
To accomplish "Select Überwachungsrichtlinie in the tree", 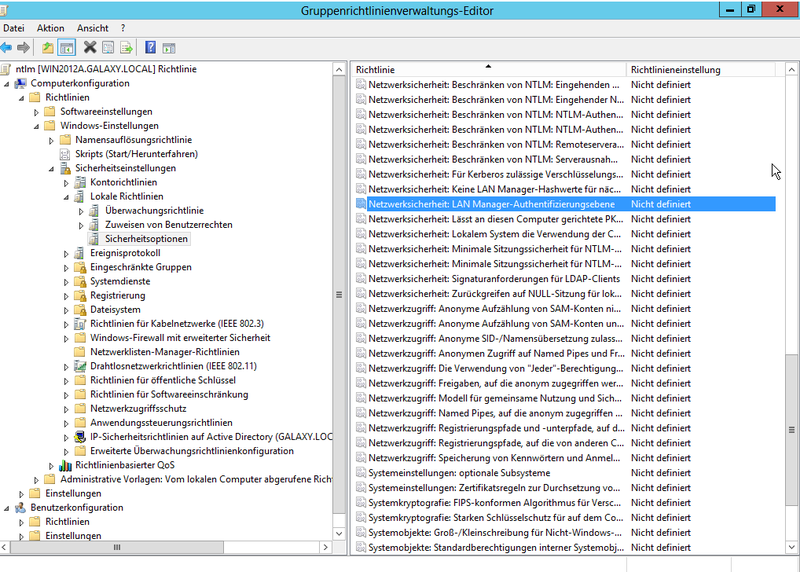I will click(154, 211).
